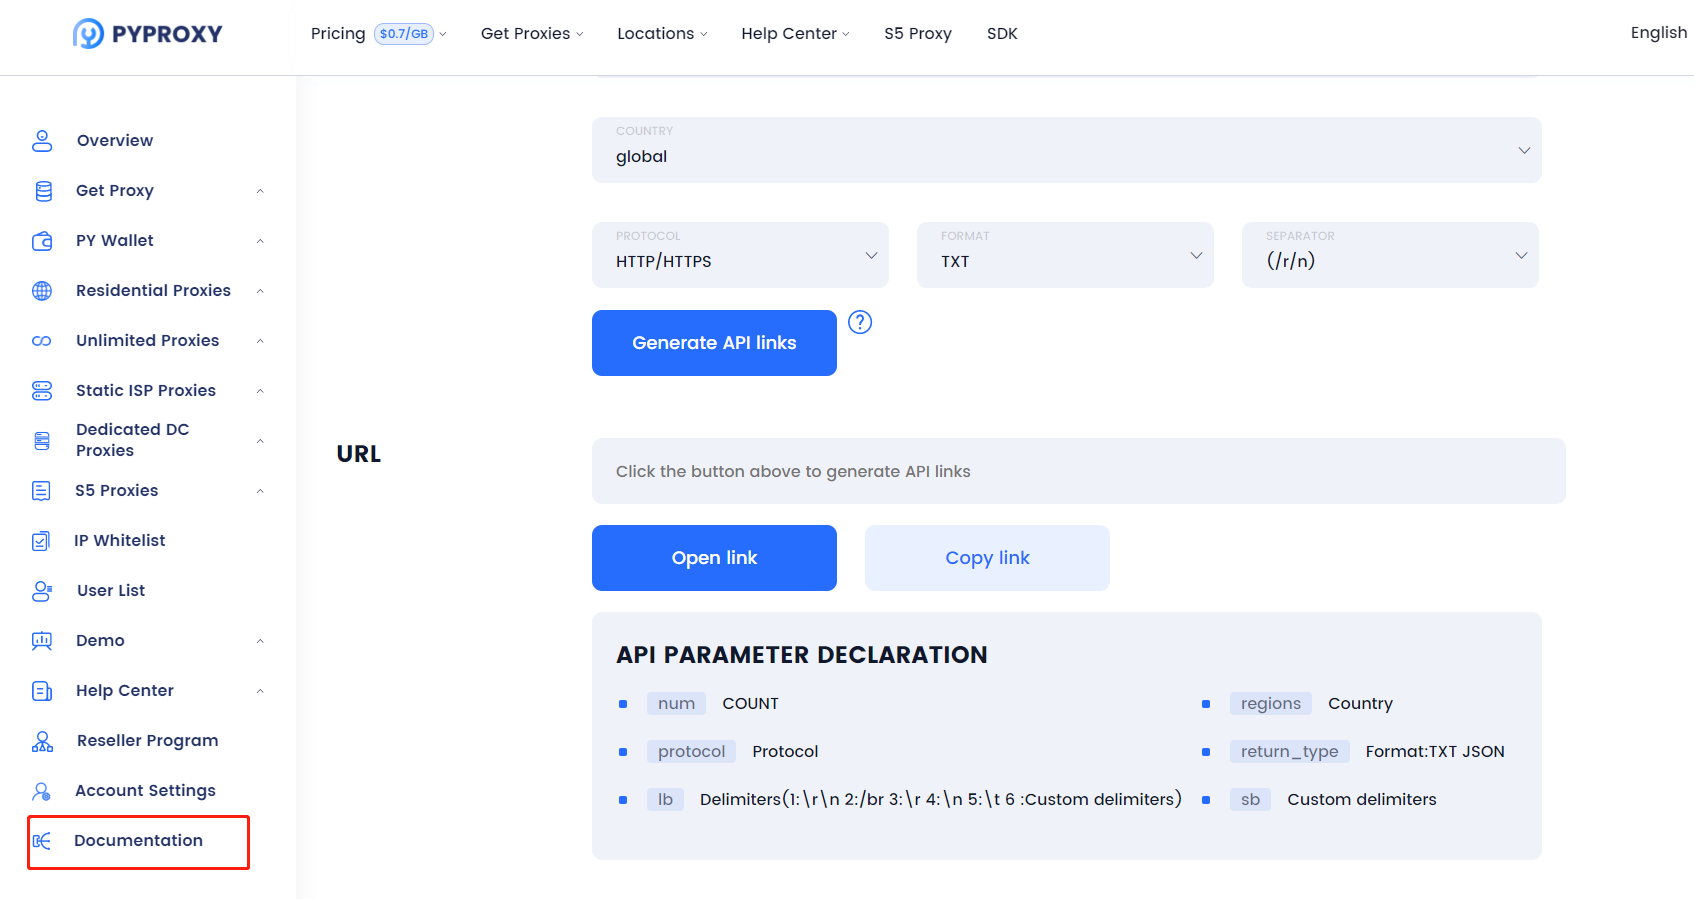1694x899 pixels.
Task: Click the Get Proxy database icon
Action: point(43,191)
